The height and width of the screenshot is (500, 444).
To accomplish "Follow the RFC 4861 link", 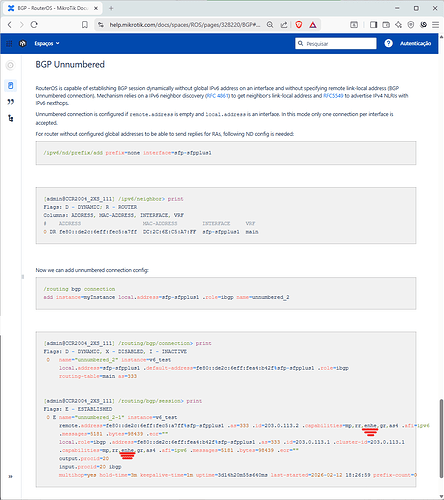I will pyautogui.click(x=218, y=96).
